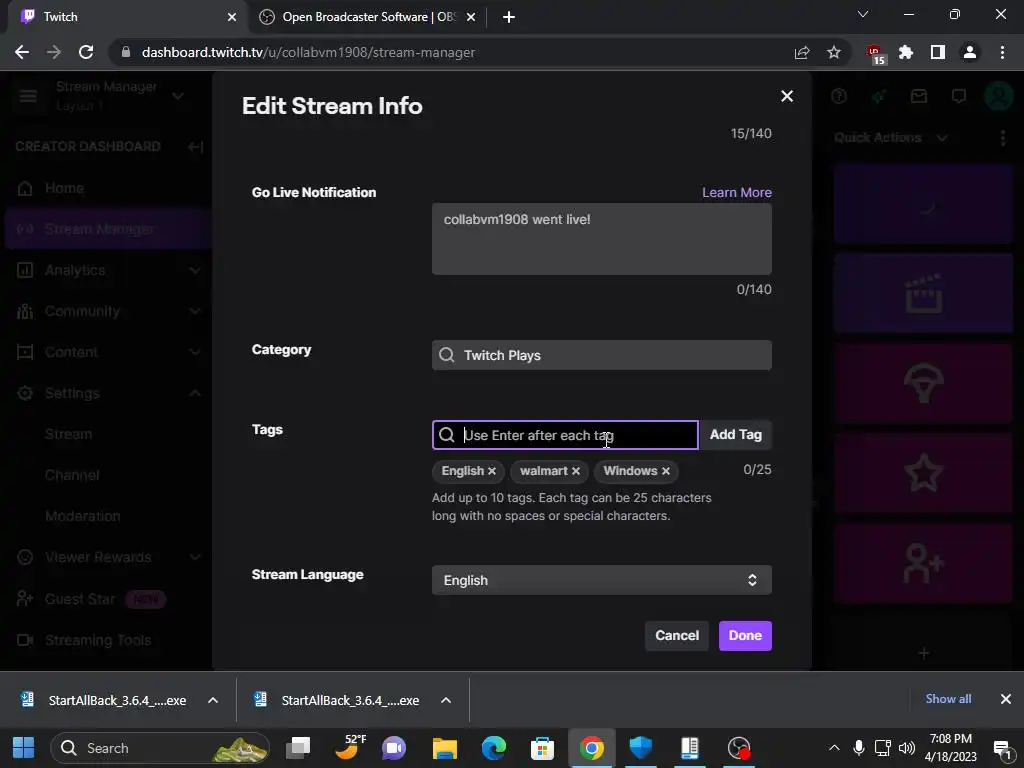Open the Stream Language dropdown

tap(601, 580)
